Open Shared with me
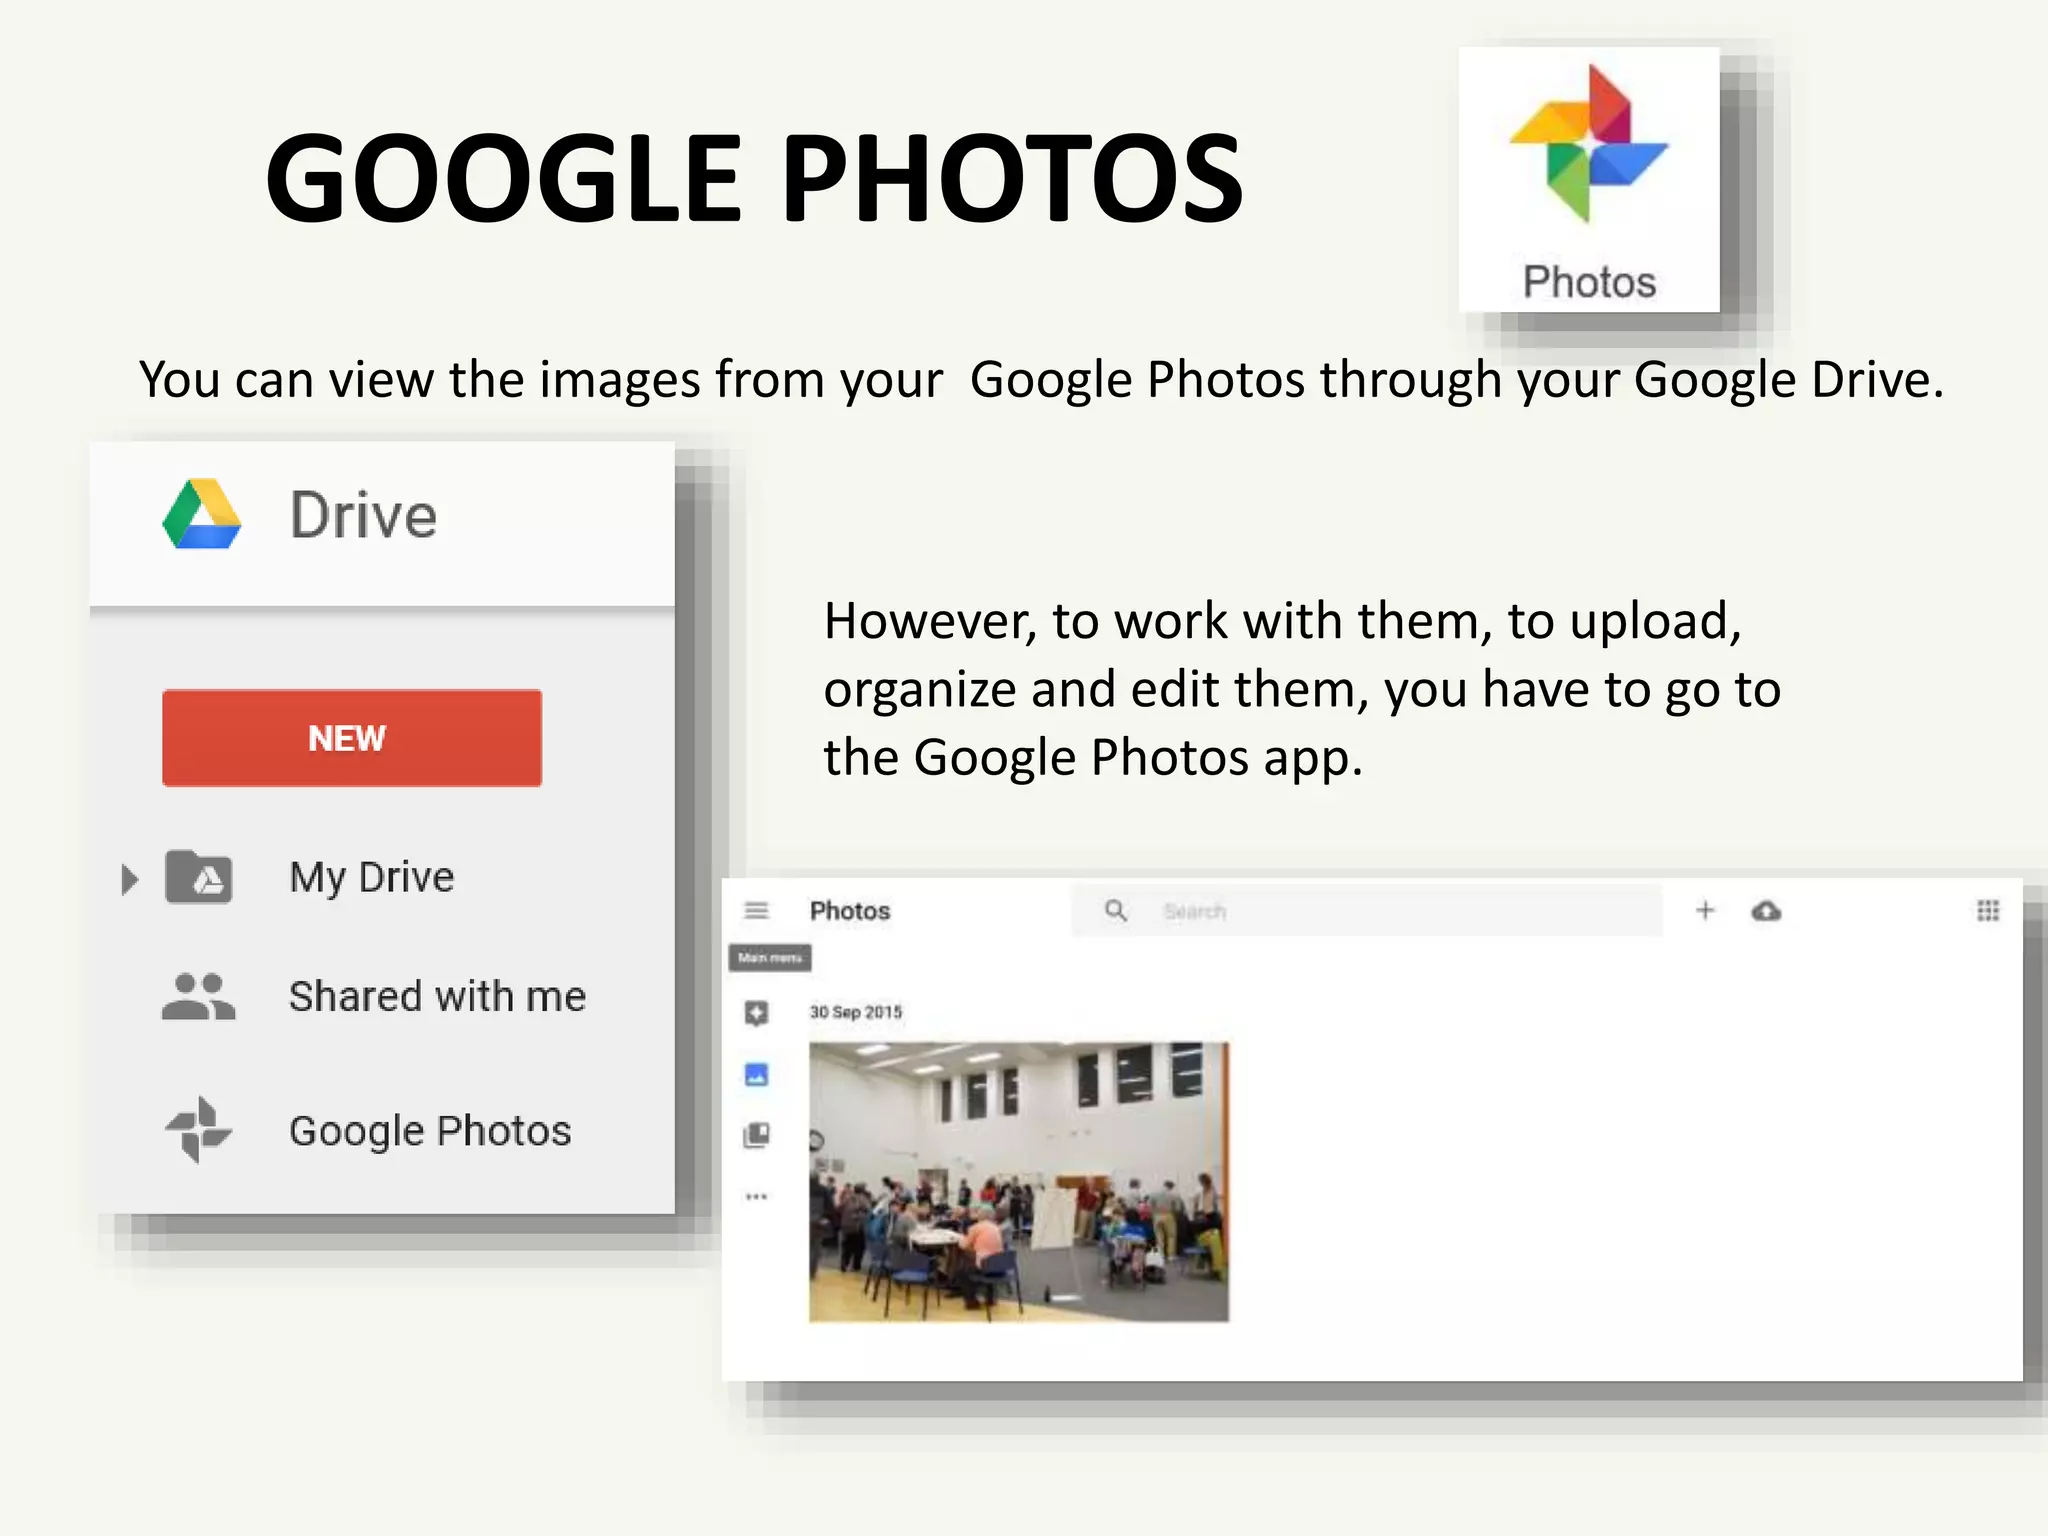This screenshot has height=1536, width=2048. [x=437, y=996]
